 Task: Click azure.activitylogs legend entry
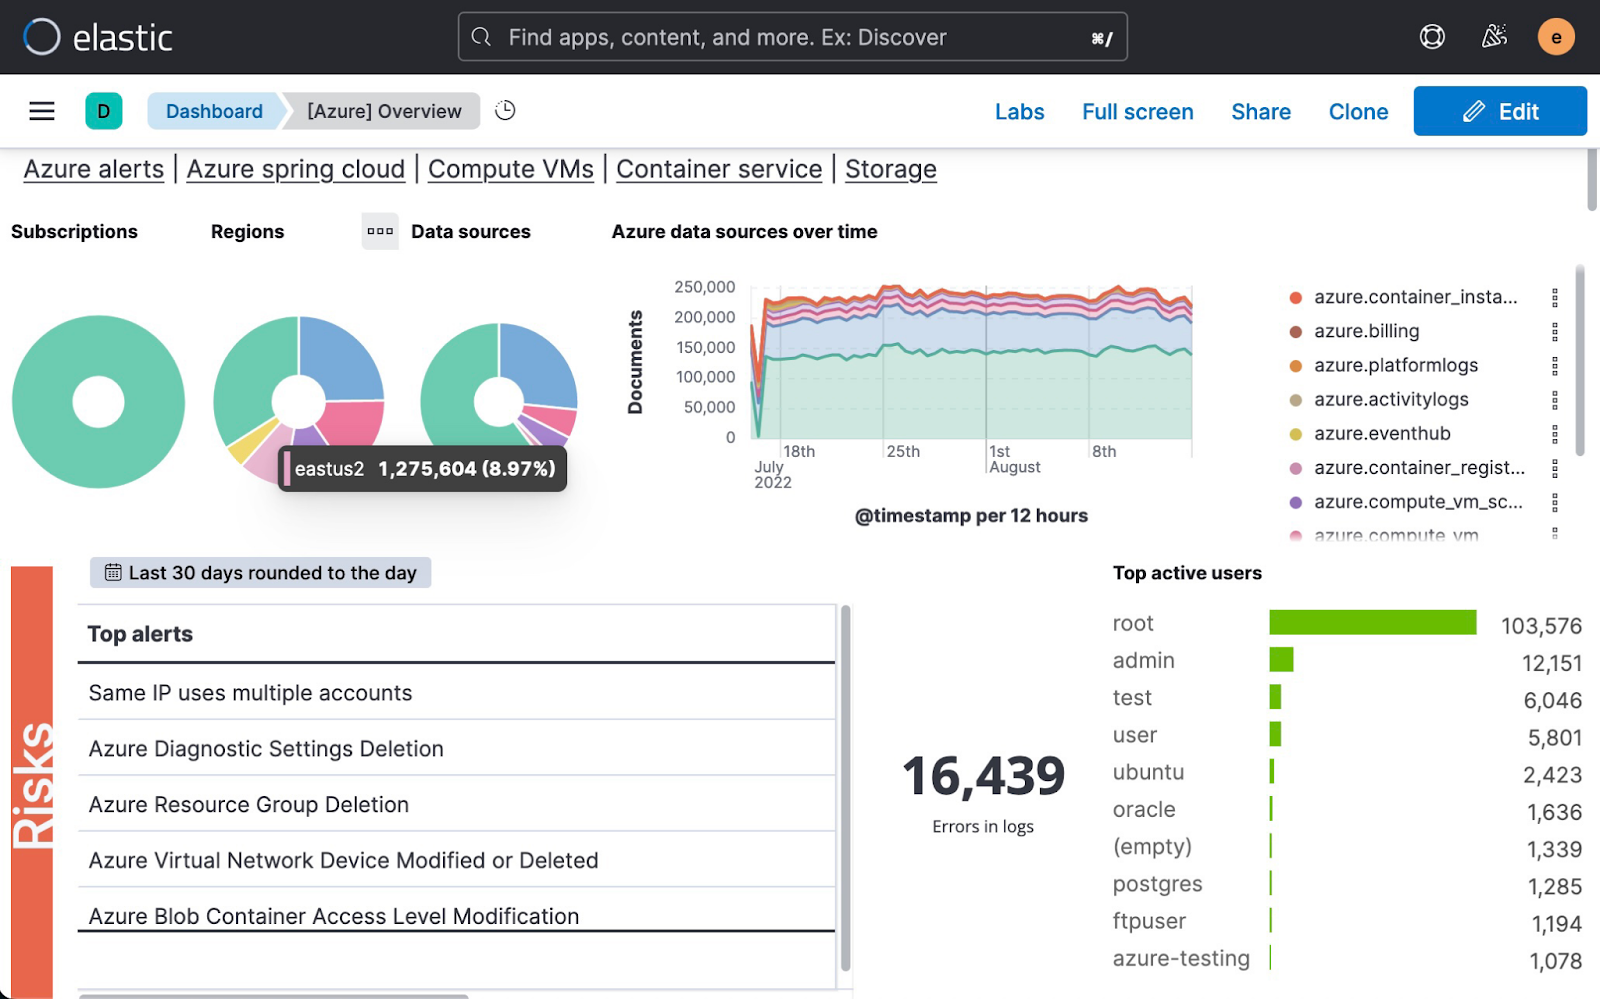1391,399
